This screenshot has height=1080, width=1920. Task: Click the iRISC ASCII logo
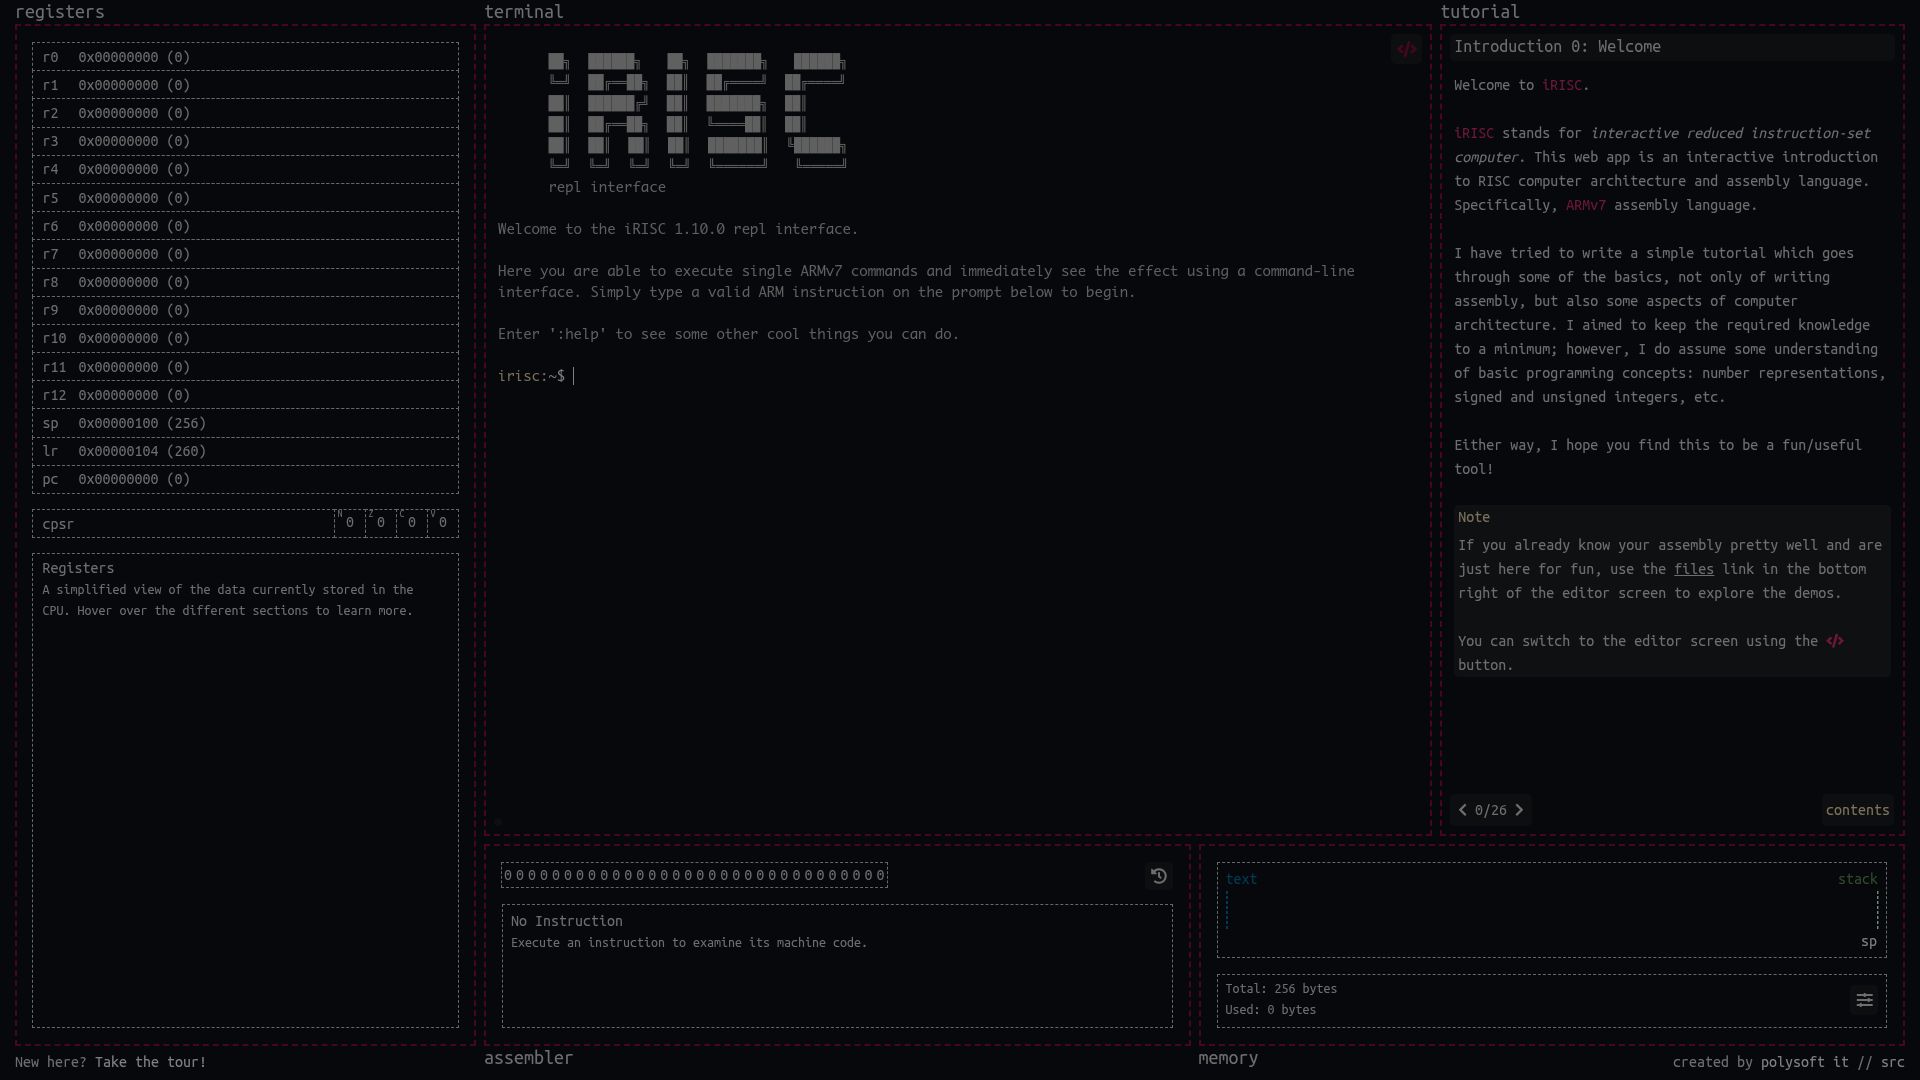[697, 110]
